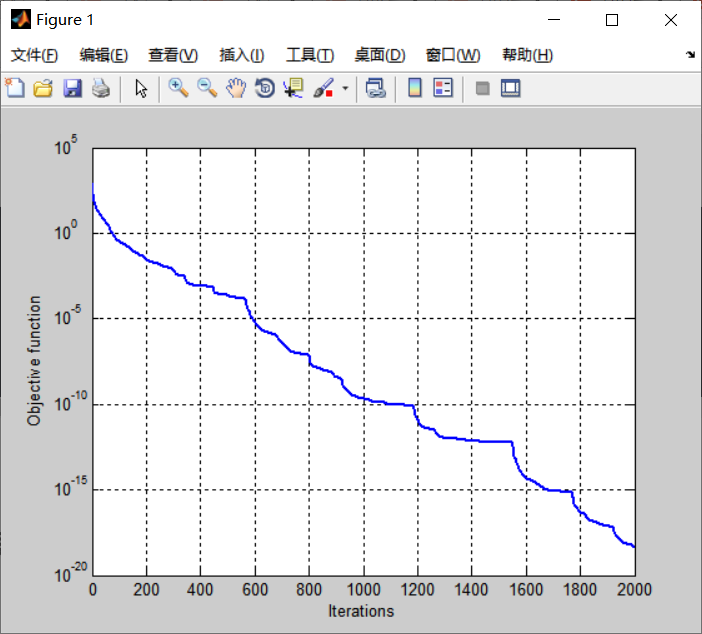Screen dimensions: 702x634
Task: Toggle the Brush data tool
Action: pyautogui.click(x=323, y=88)
